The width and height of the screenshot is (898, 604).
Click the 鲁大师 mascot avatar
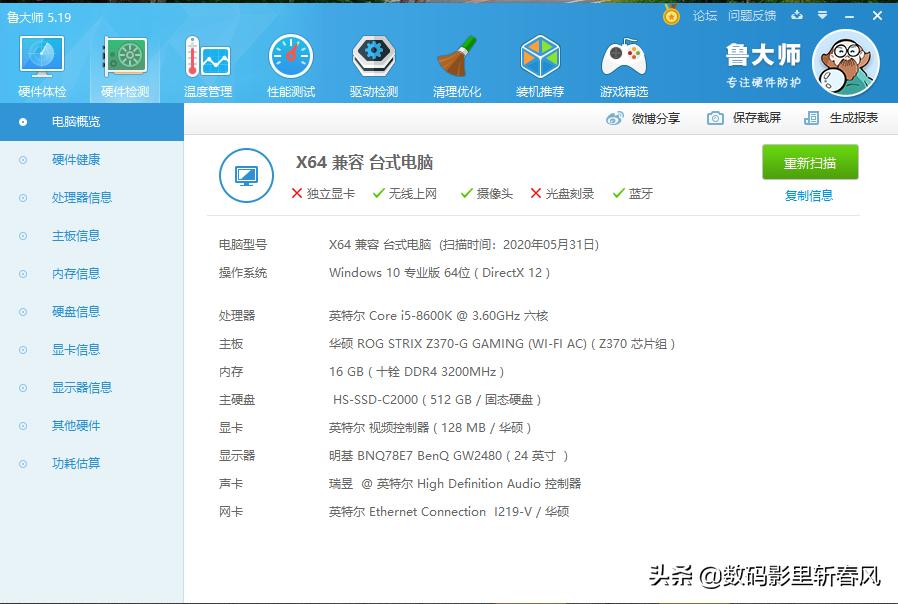click(846, 62)
